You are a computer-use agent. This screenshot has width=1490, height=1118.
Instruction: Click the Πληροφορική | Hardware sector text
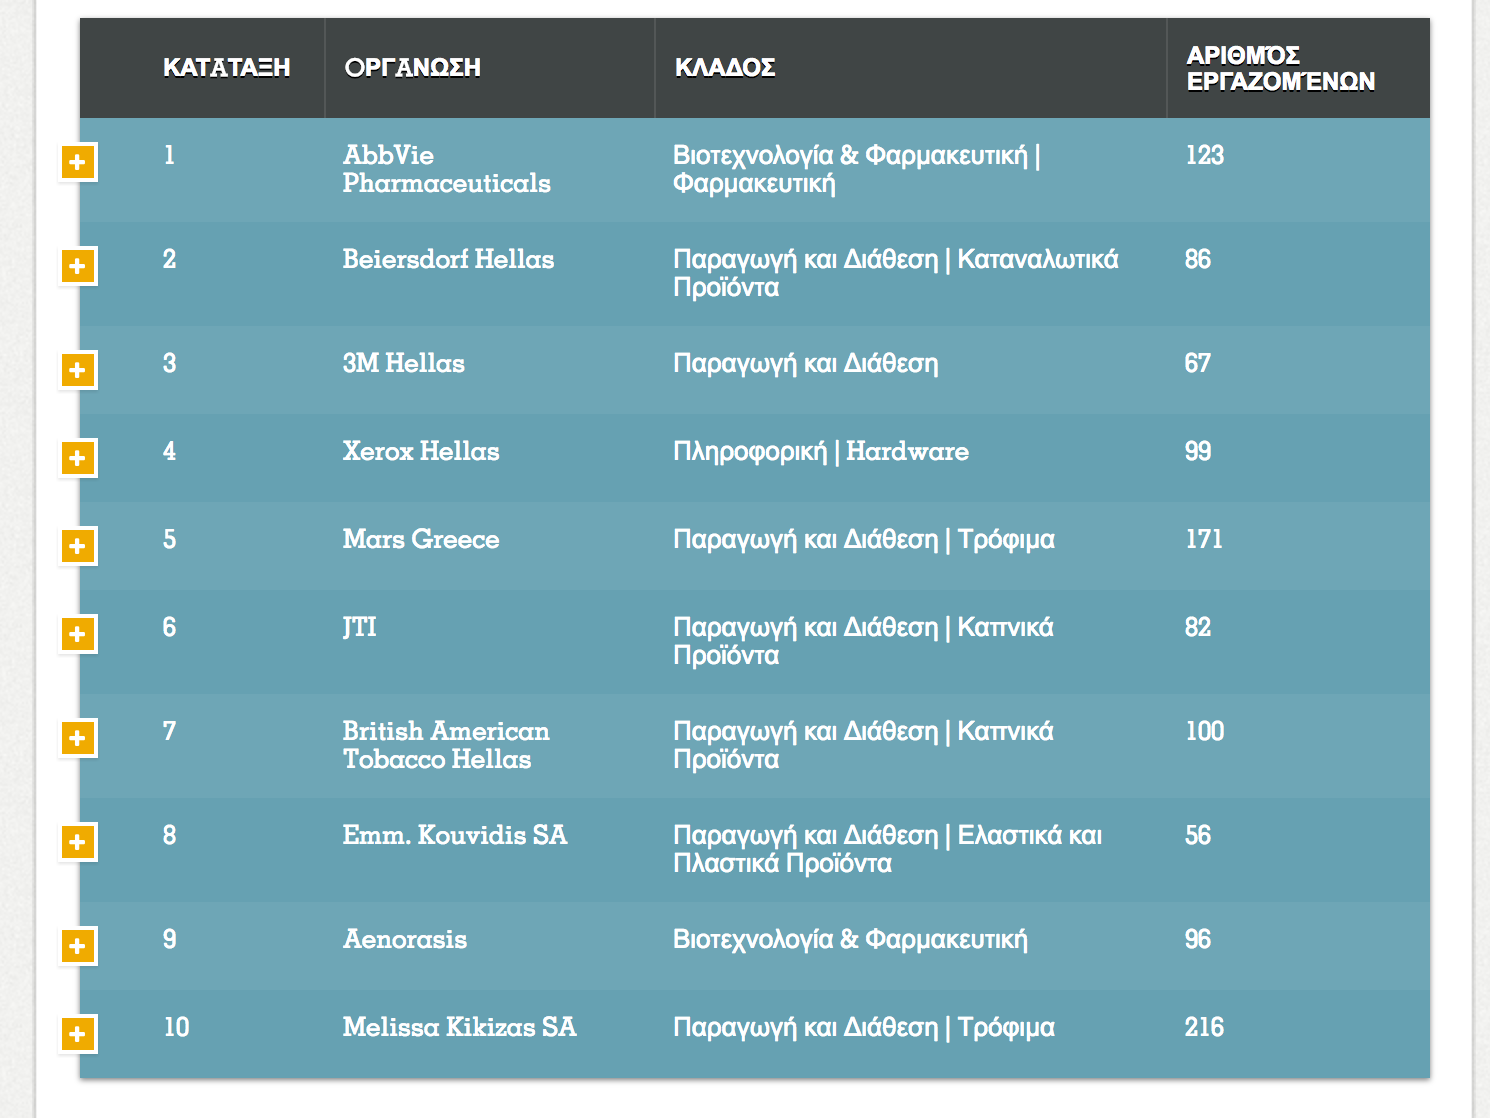click(821, 451)
